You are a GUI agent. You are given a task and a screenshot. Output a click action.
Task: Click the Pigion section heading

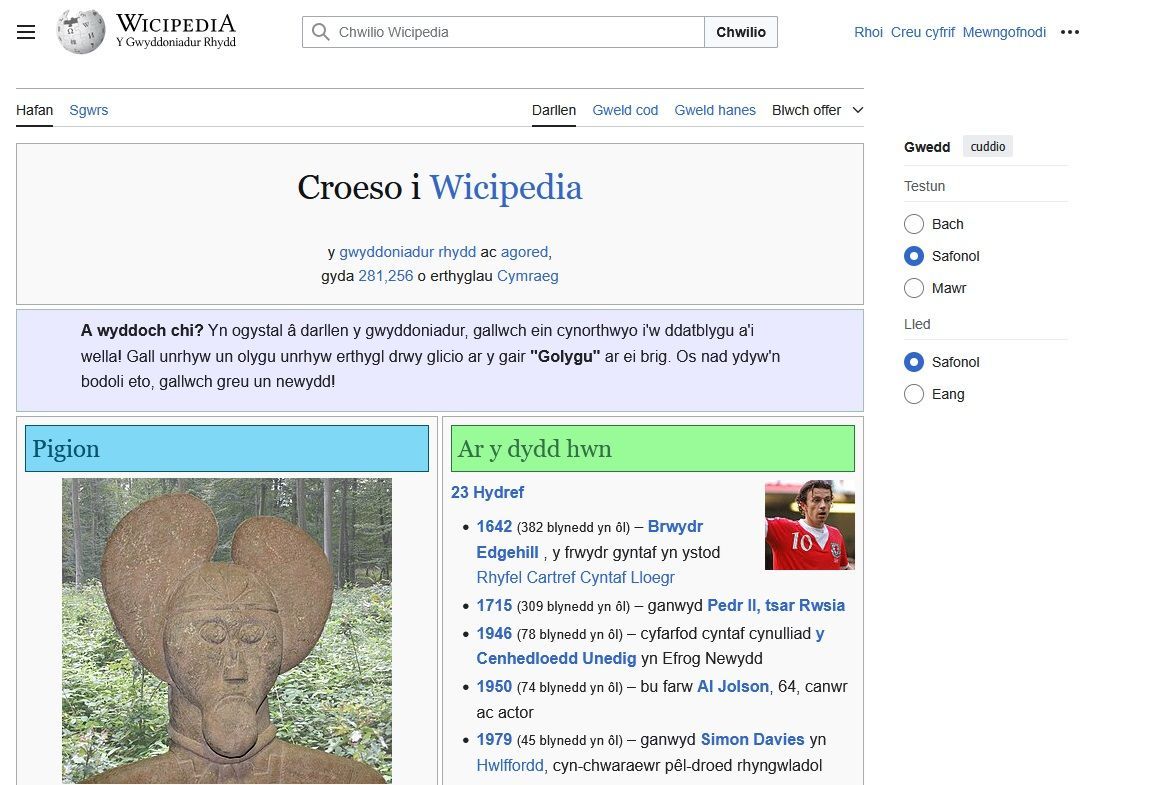66,449
